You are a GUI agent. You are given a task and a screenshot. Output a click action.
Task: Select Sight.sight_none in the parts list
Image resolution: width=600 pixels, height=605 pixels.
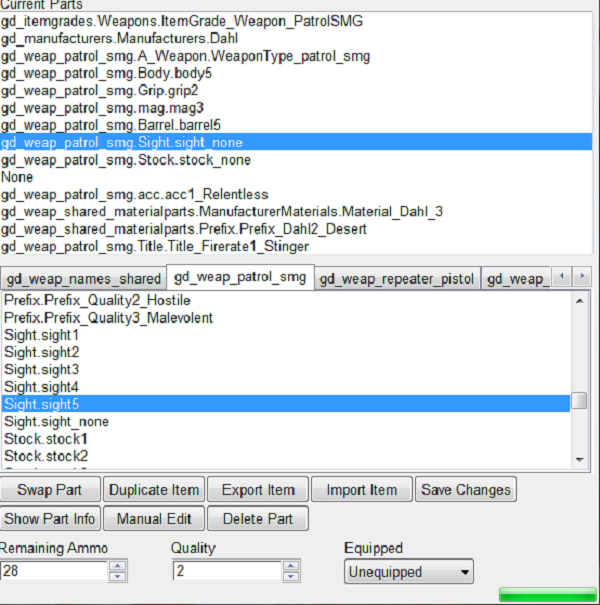point(57,421)
